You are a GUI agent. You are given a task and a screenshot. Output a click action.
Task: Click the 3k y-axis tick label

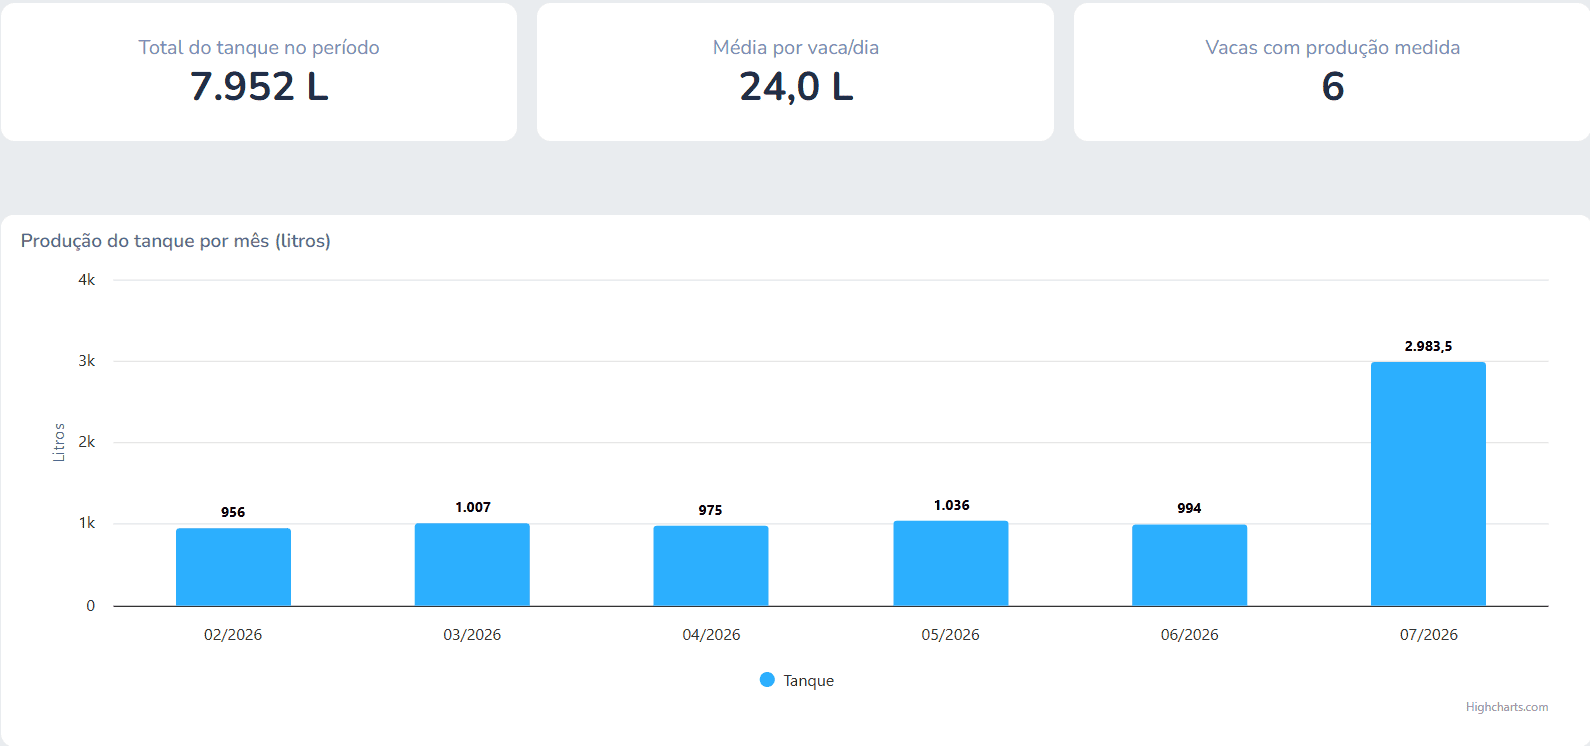click(87, 361)
